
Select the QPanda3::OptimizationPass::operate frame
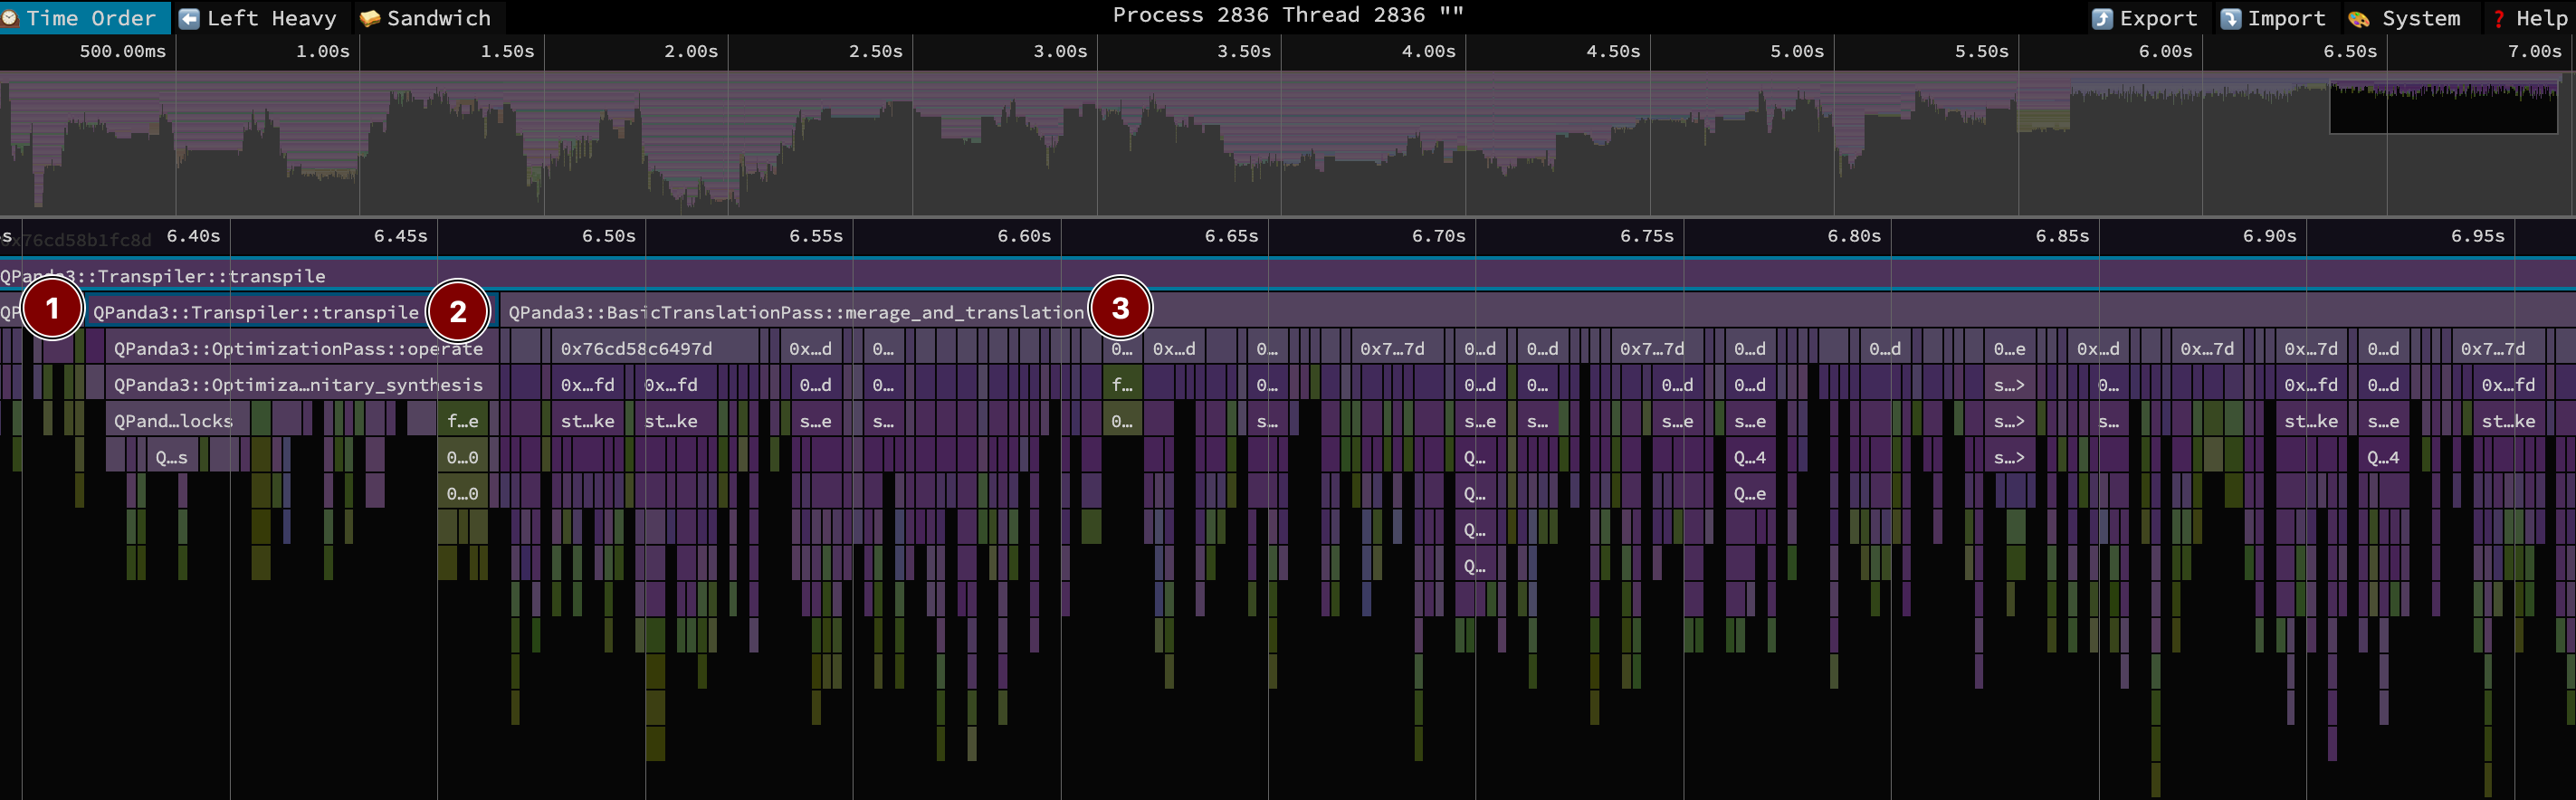[297, 348]
